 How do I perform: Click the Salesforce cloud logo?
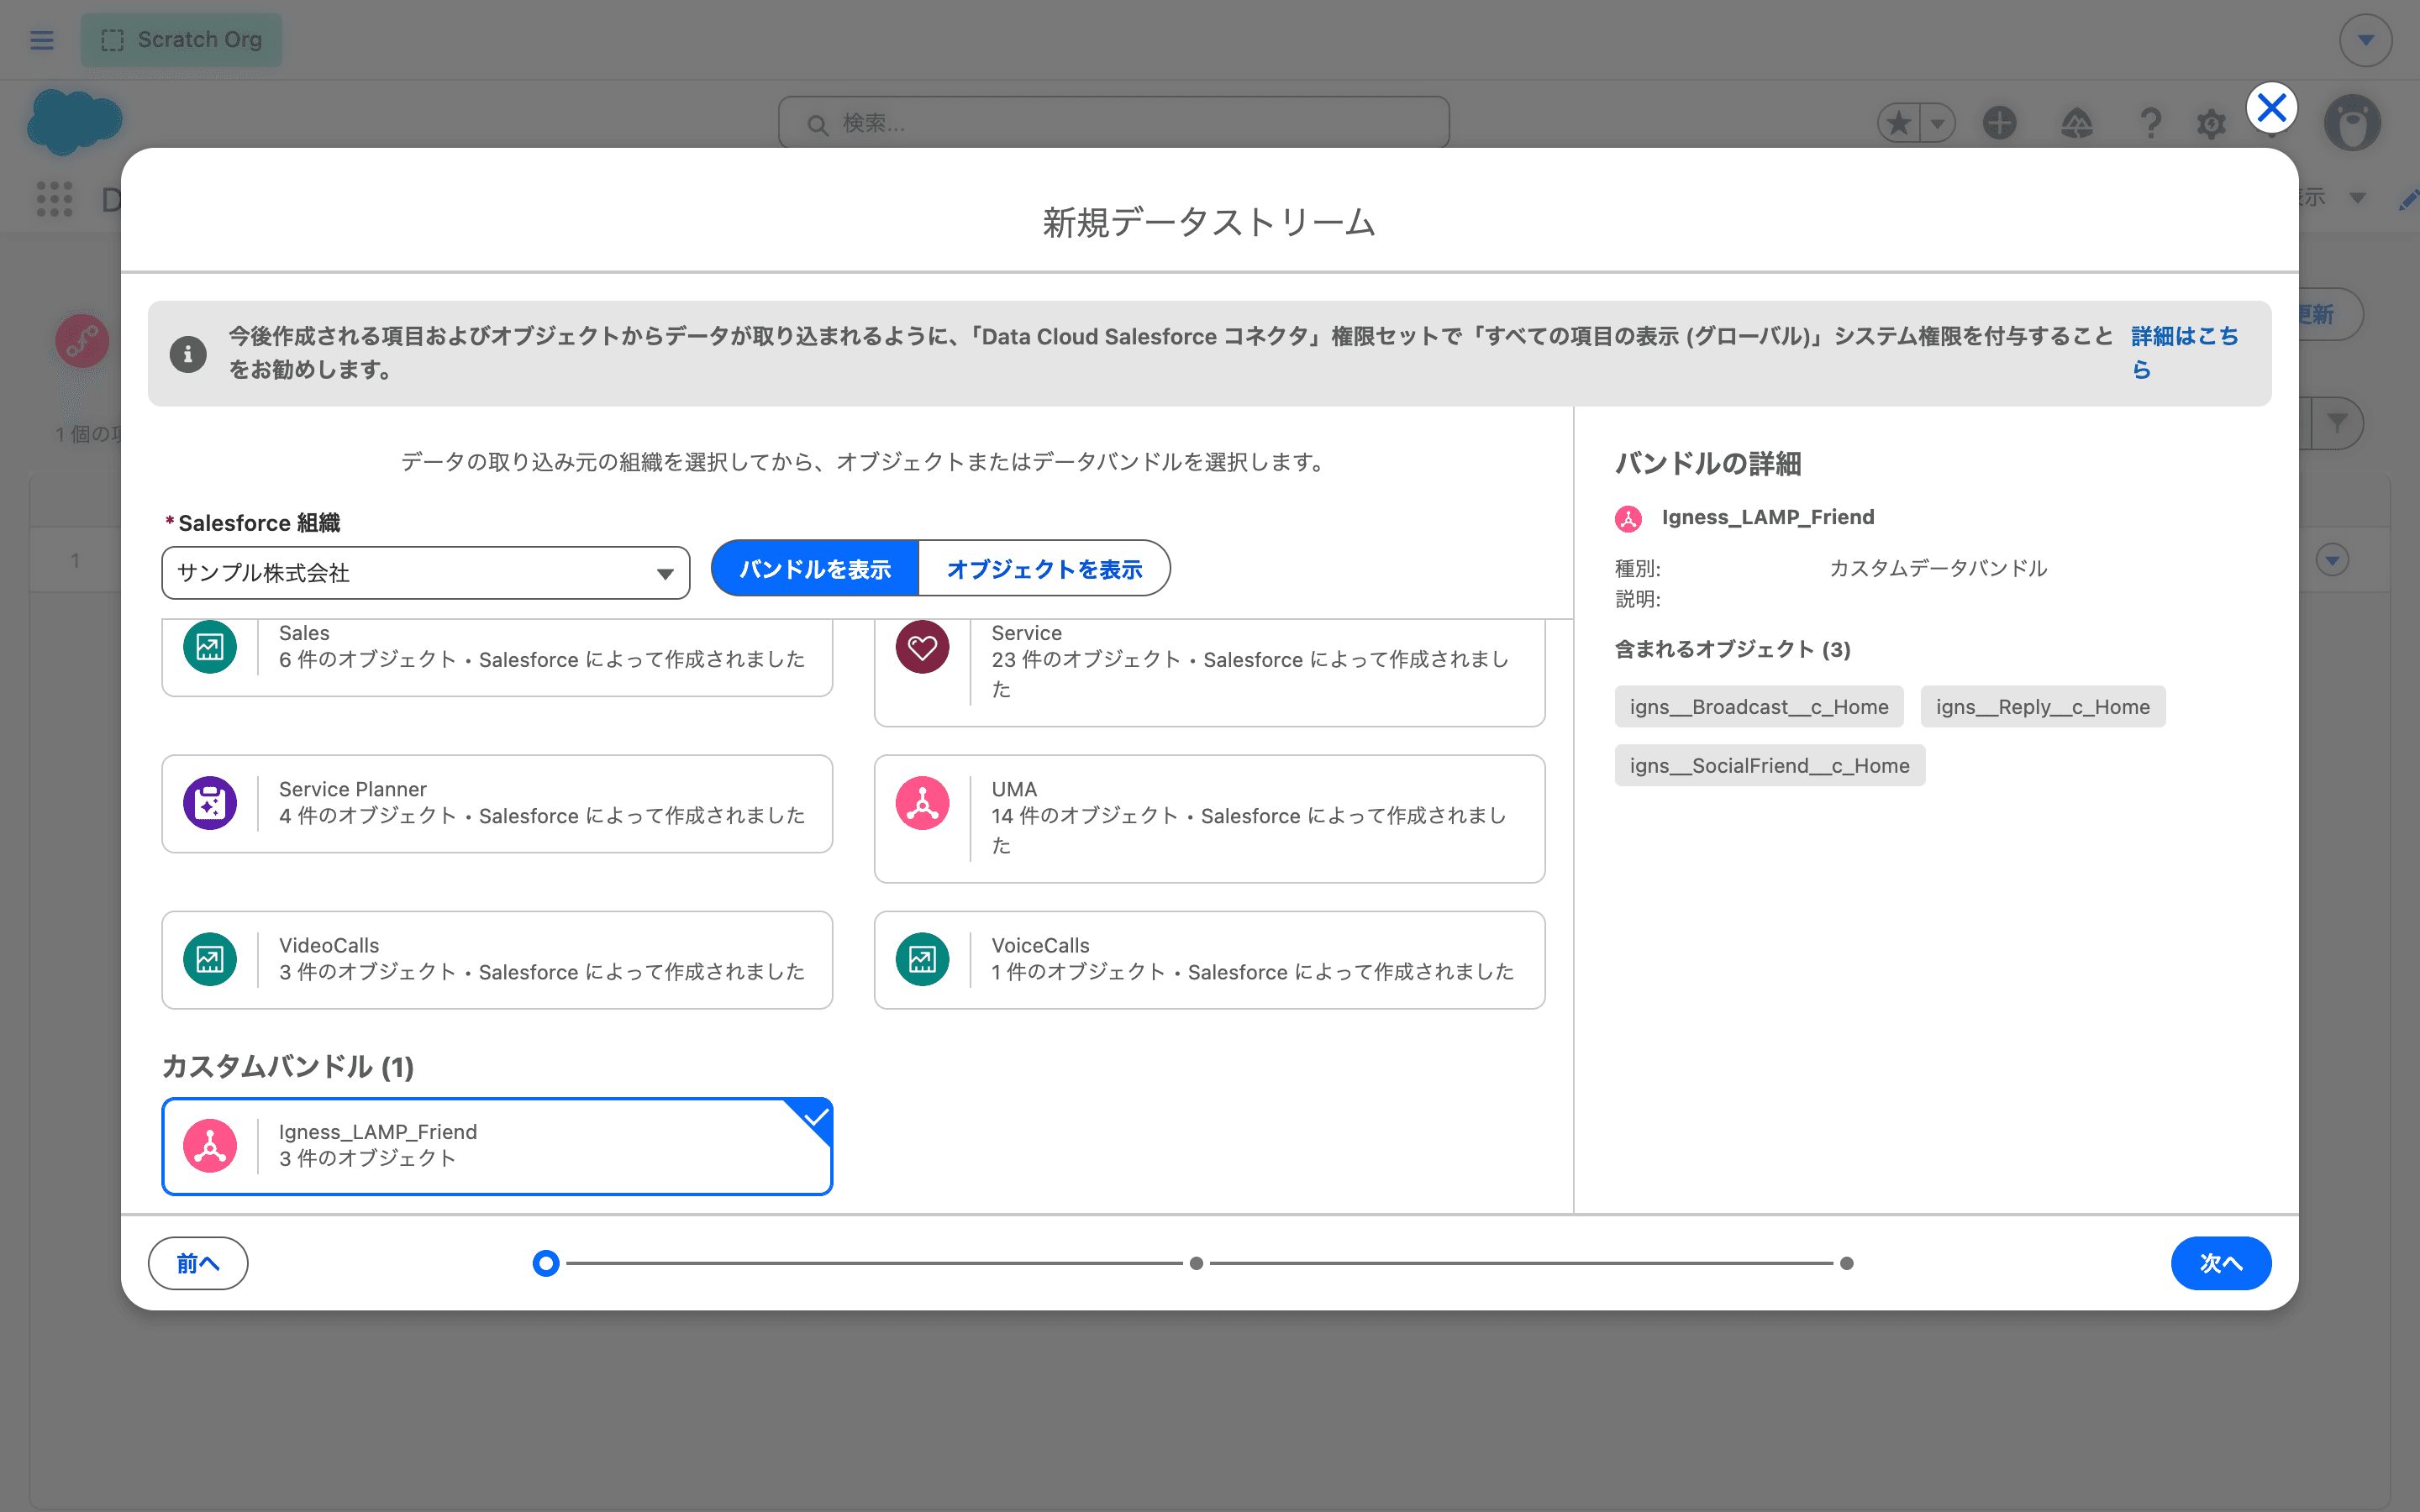pos(74,122)
